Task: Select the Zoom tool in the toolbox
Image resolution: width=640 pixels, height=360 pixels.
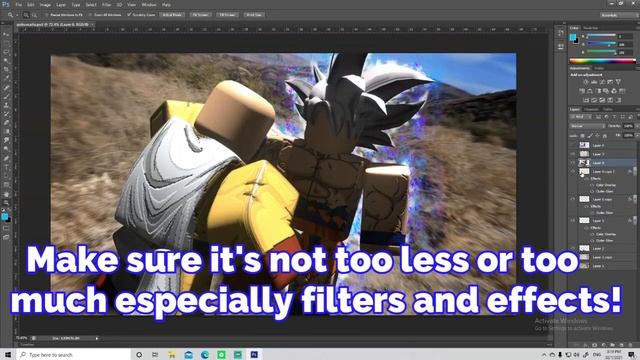Action: tap(6, 203)
